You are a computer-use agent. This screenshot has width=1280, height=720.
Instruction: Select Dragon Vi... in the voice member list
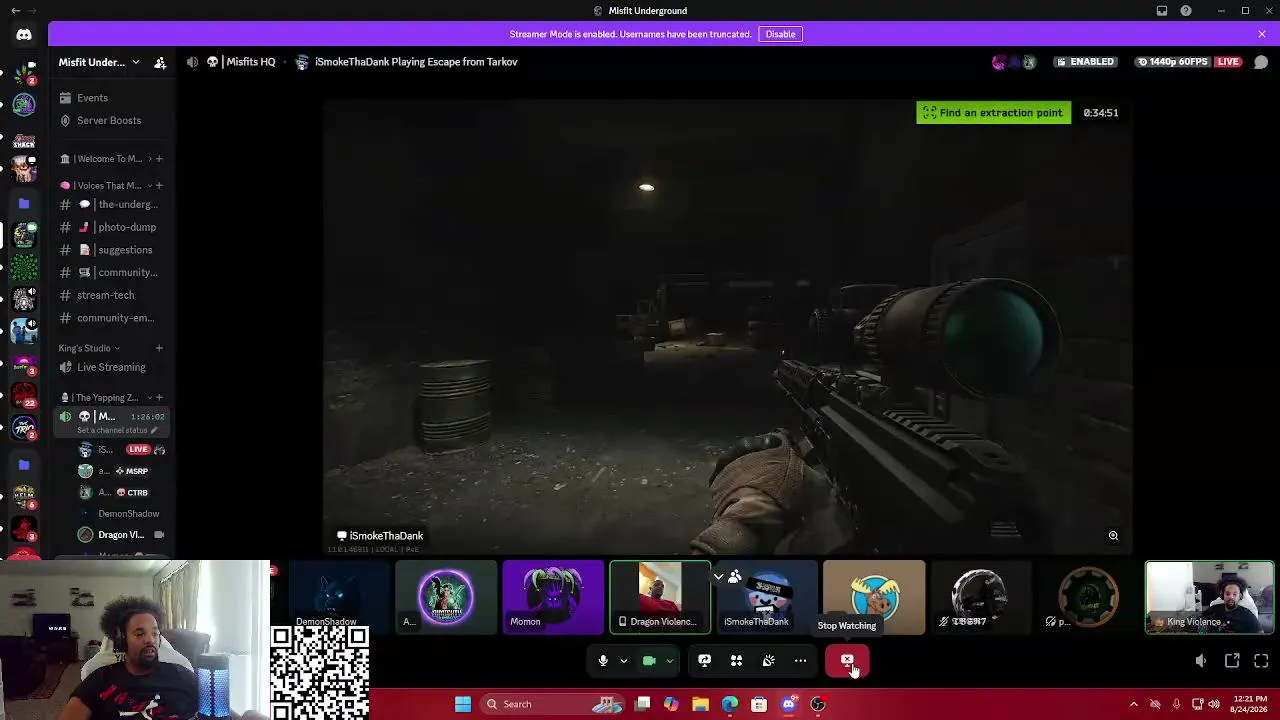(x=120, y=535)
